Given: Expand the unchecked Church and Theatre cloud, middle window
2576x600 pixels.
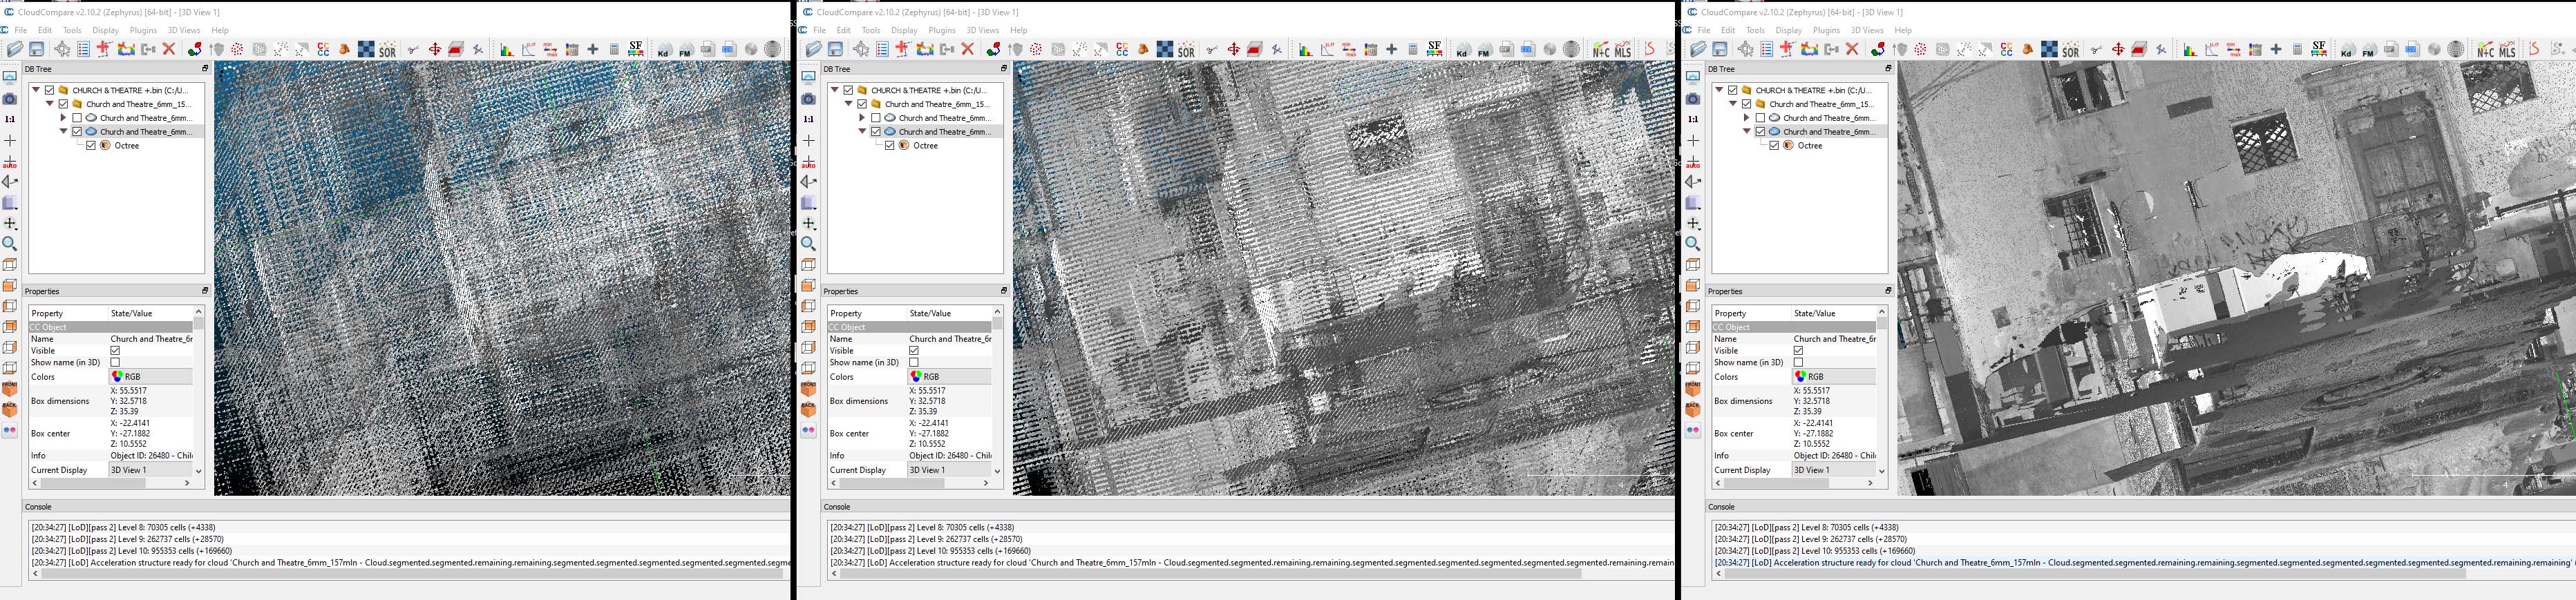Looking at the screenshot, I should click(862, 118).
